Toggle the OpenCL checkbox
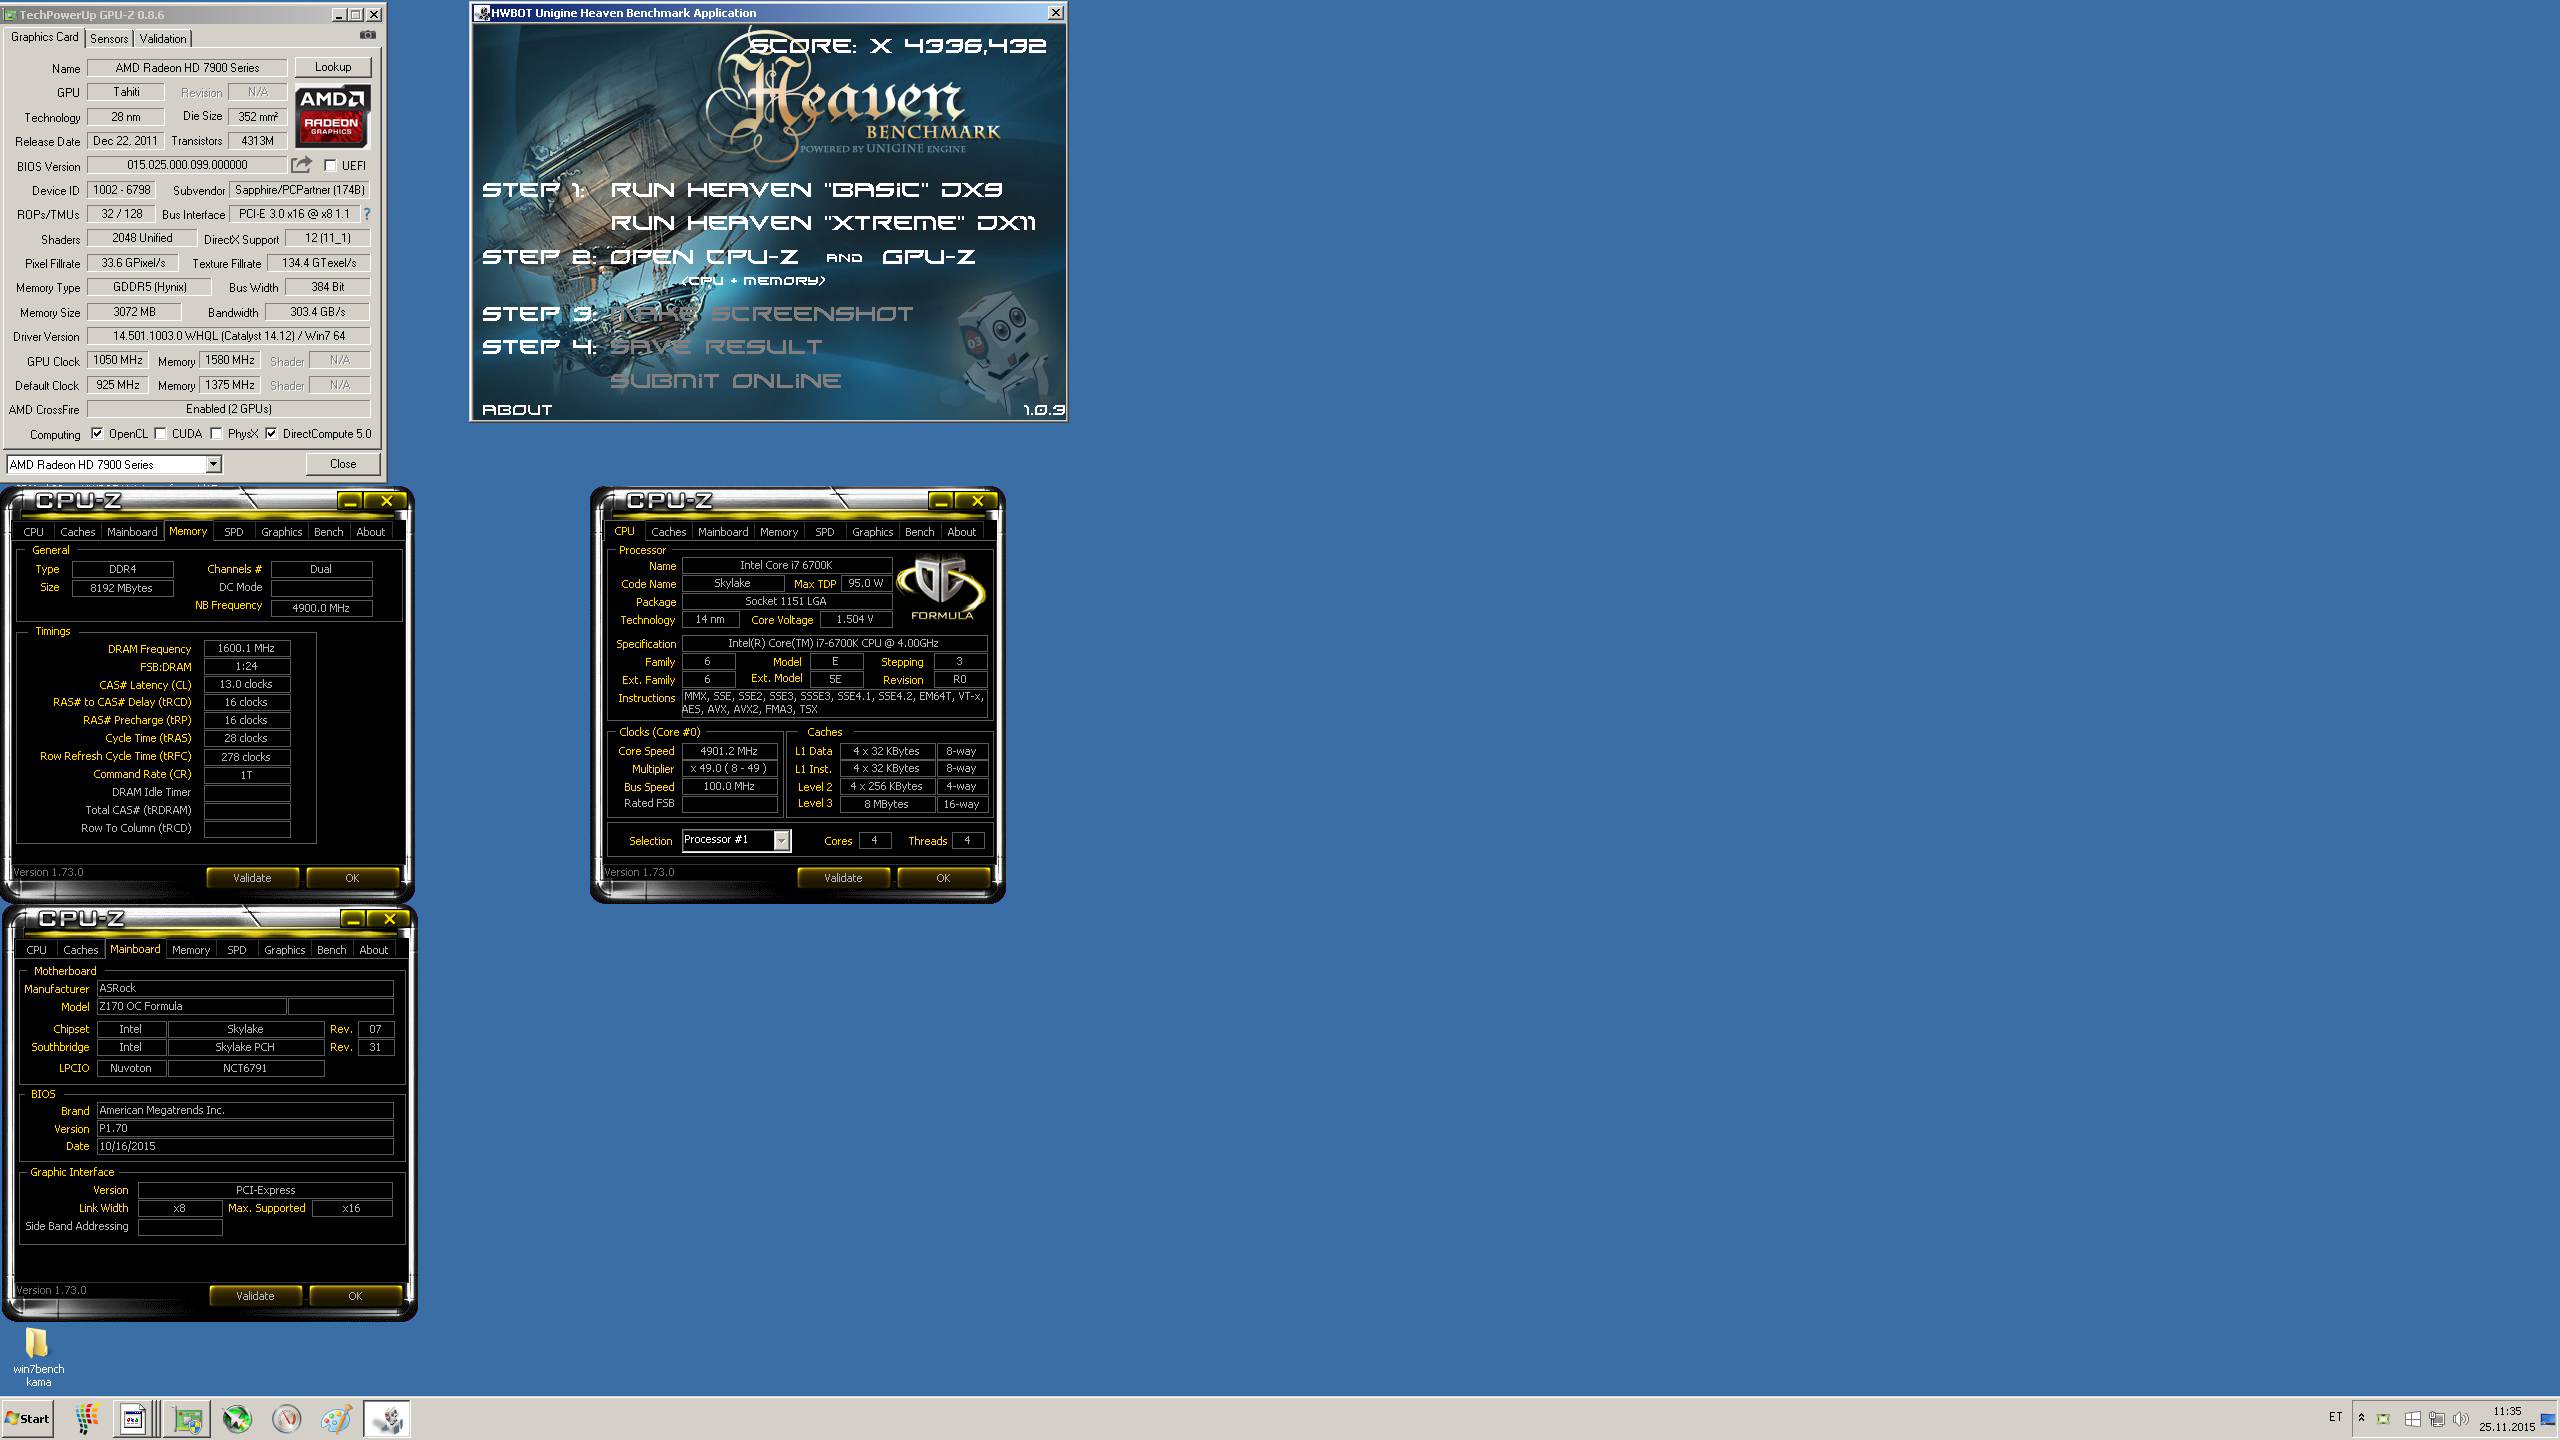 [x=97, y=433]
